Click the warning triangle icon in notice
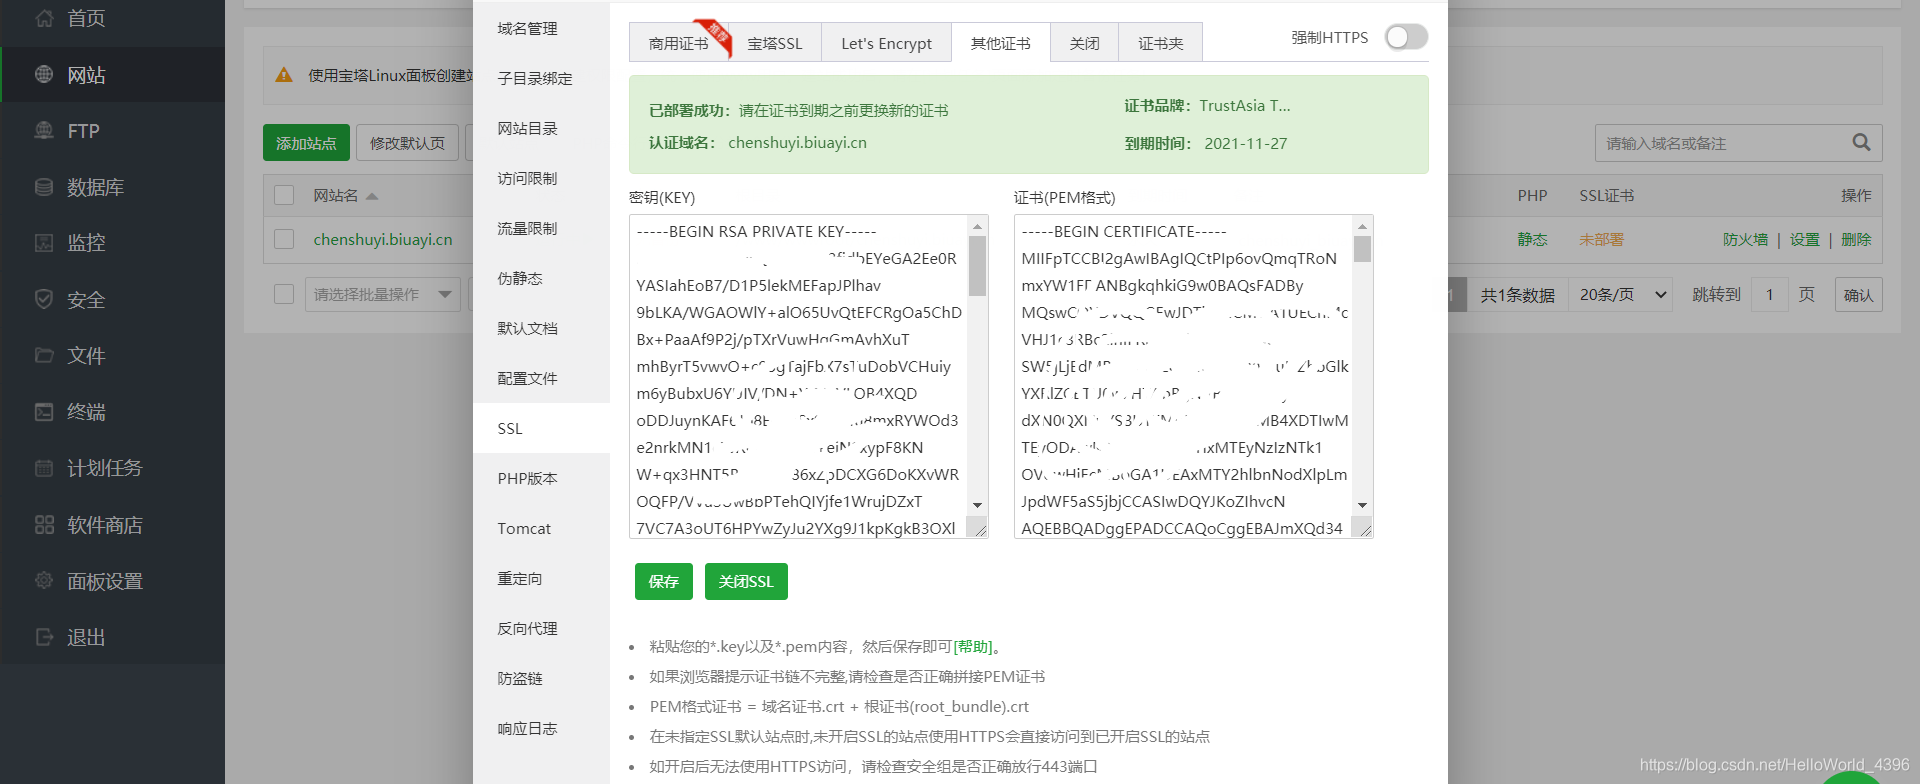Viewport: 1920px width, 784px height. pyautogui.click(x=284, y=75)
